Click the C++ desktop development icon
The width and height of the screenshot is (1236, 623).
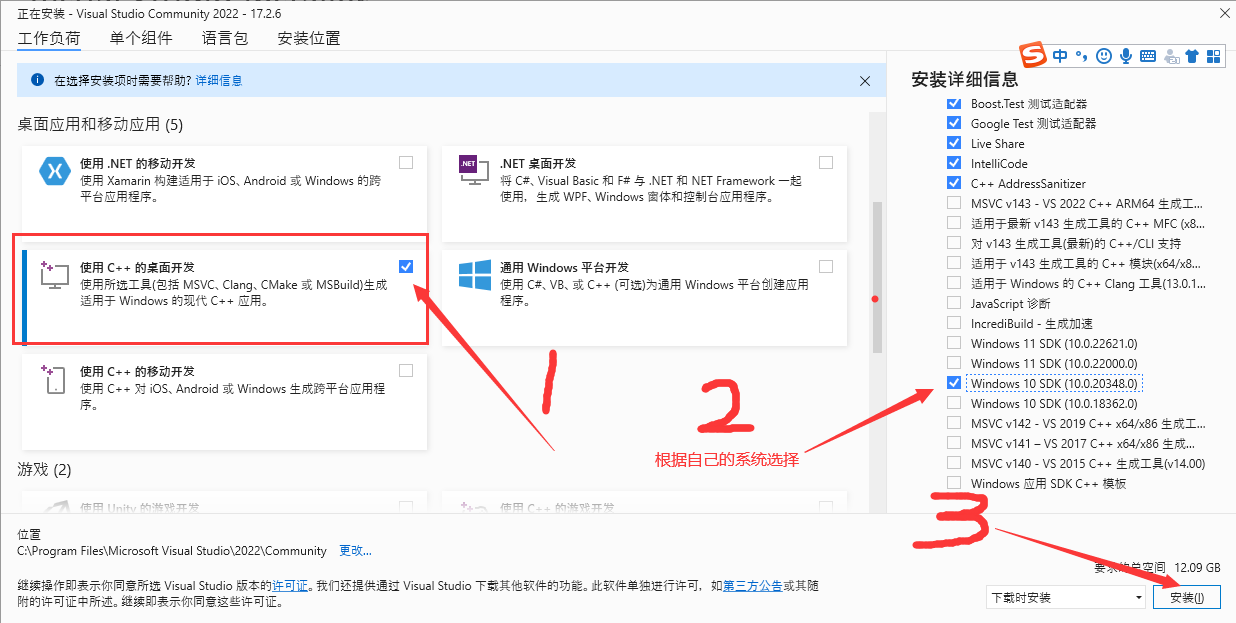click(53, 274)
